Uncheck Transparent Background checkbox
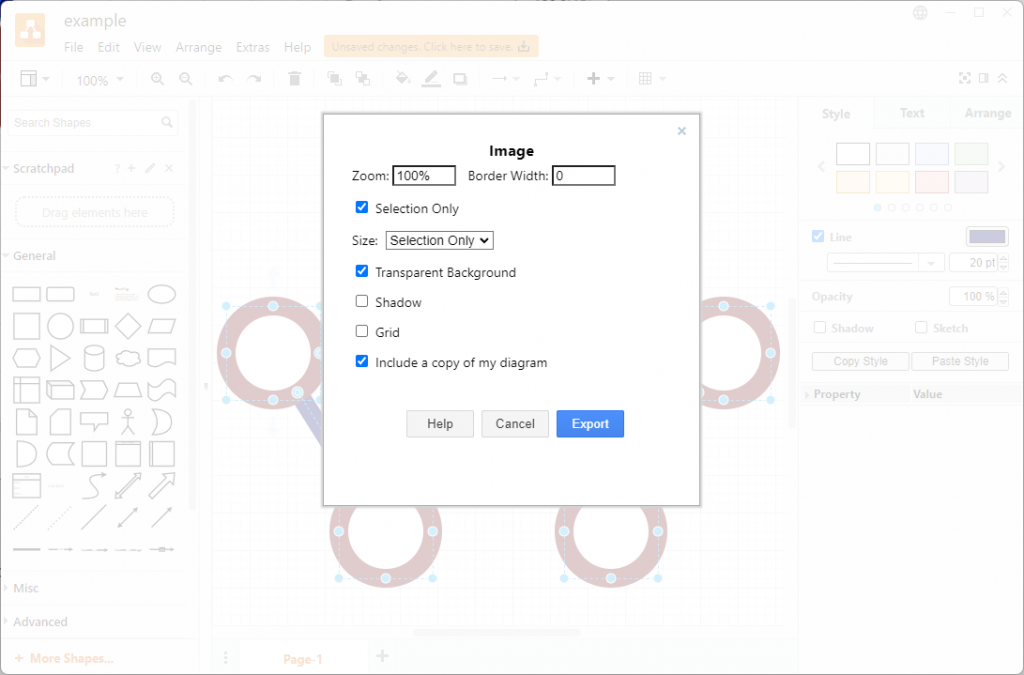1024x675 pixels. 362,271
